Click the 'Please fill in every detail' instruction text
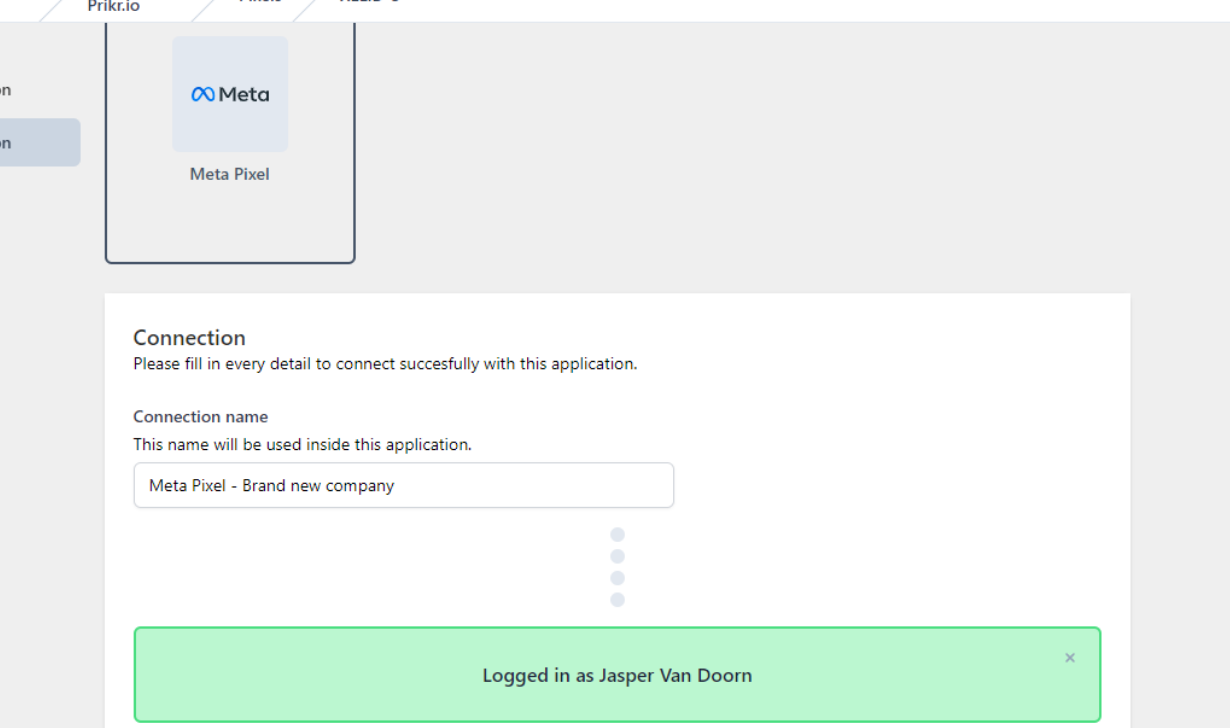Viewport: 1230px width, 728px height. pyautogui.click(x=385, y=364)
